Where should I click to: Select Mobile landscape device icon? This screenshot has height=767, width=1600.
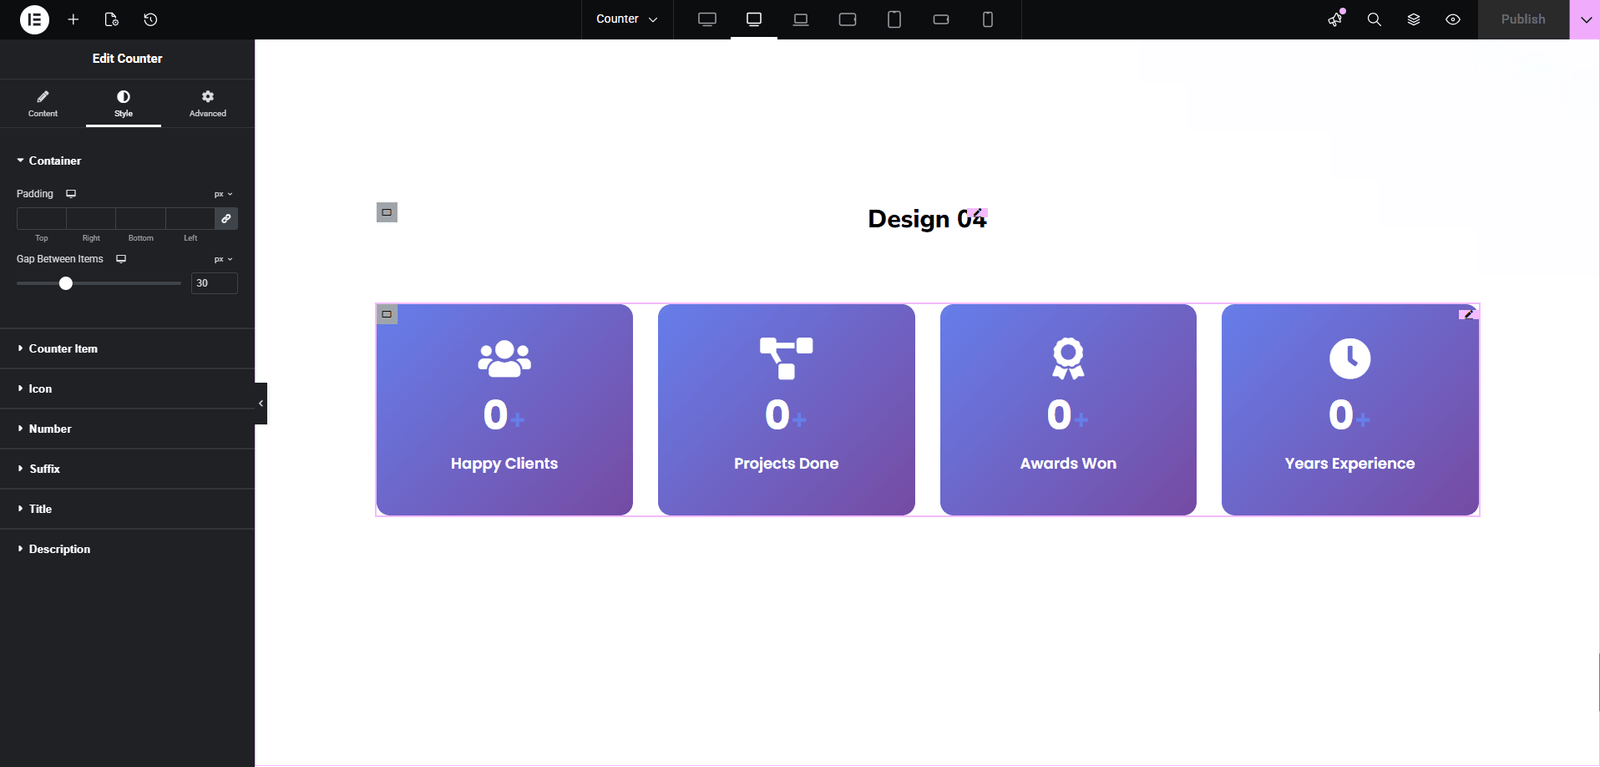pos(941,19)
